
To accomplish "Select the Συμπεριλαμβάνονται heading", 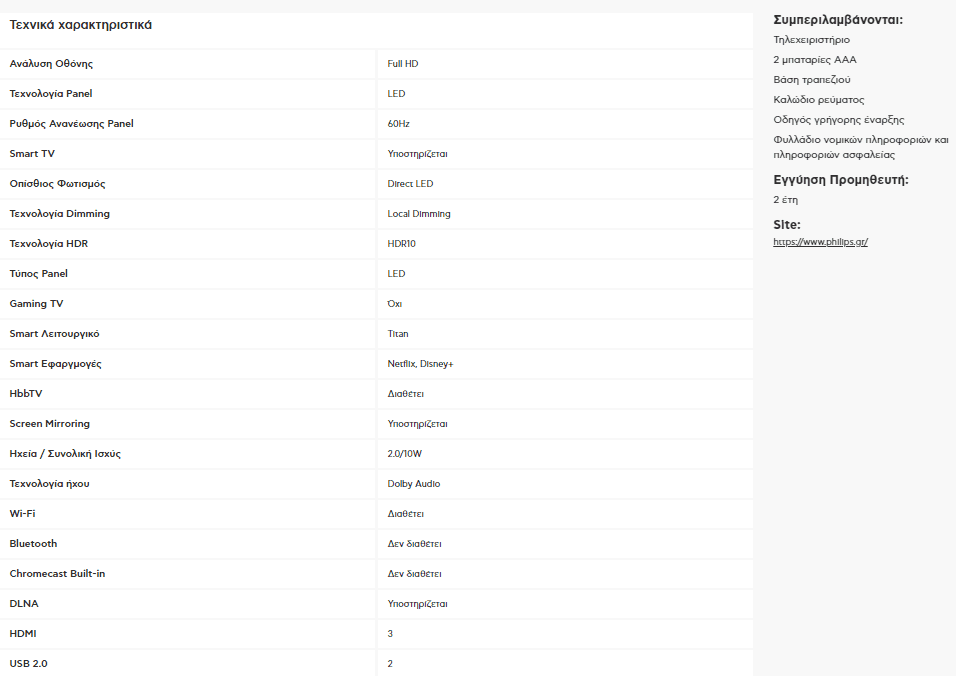I will pyautogui.click(x=838, y=20).
